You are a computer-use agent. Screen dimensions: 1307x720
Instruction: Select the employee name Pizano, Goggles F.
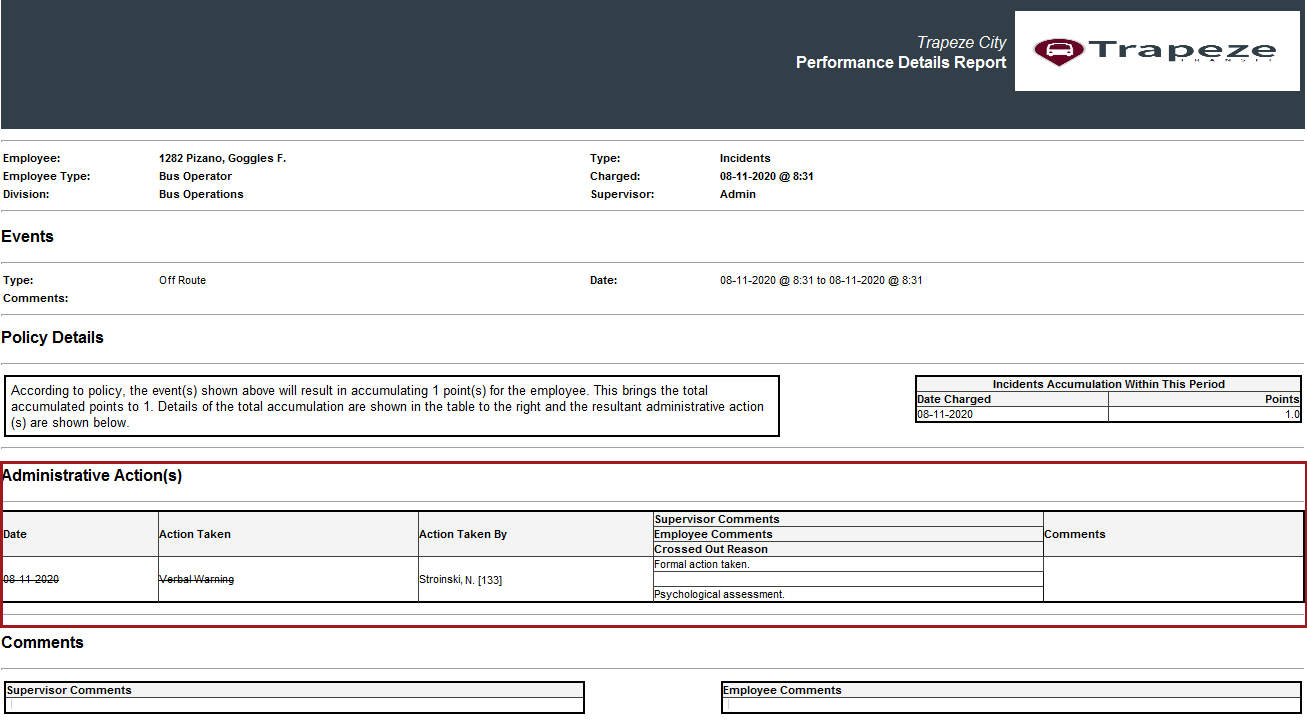pos(222,157)
